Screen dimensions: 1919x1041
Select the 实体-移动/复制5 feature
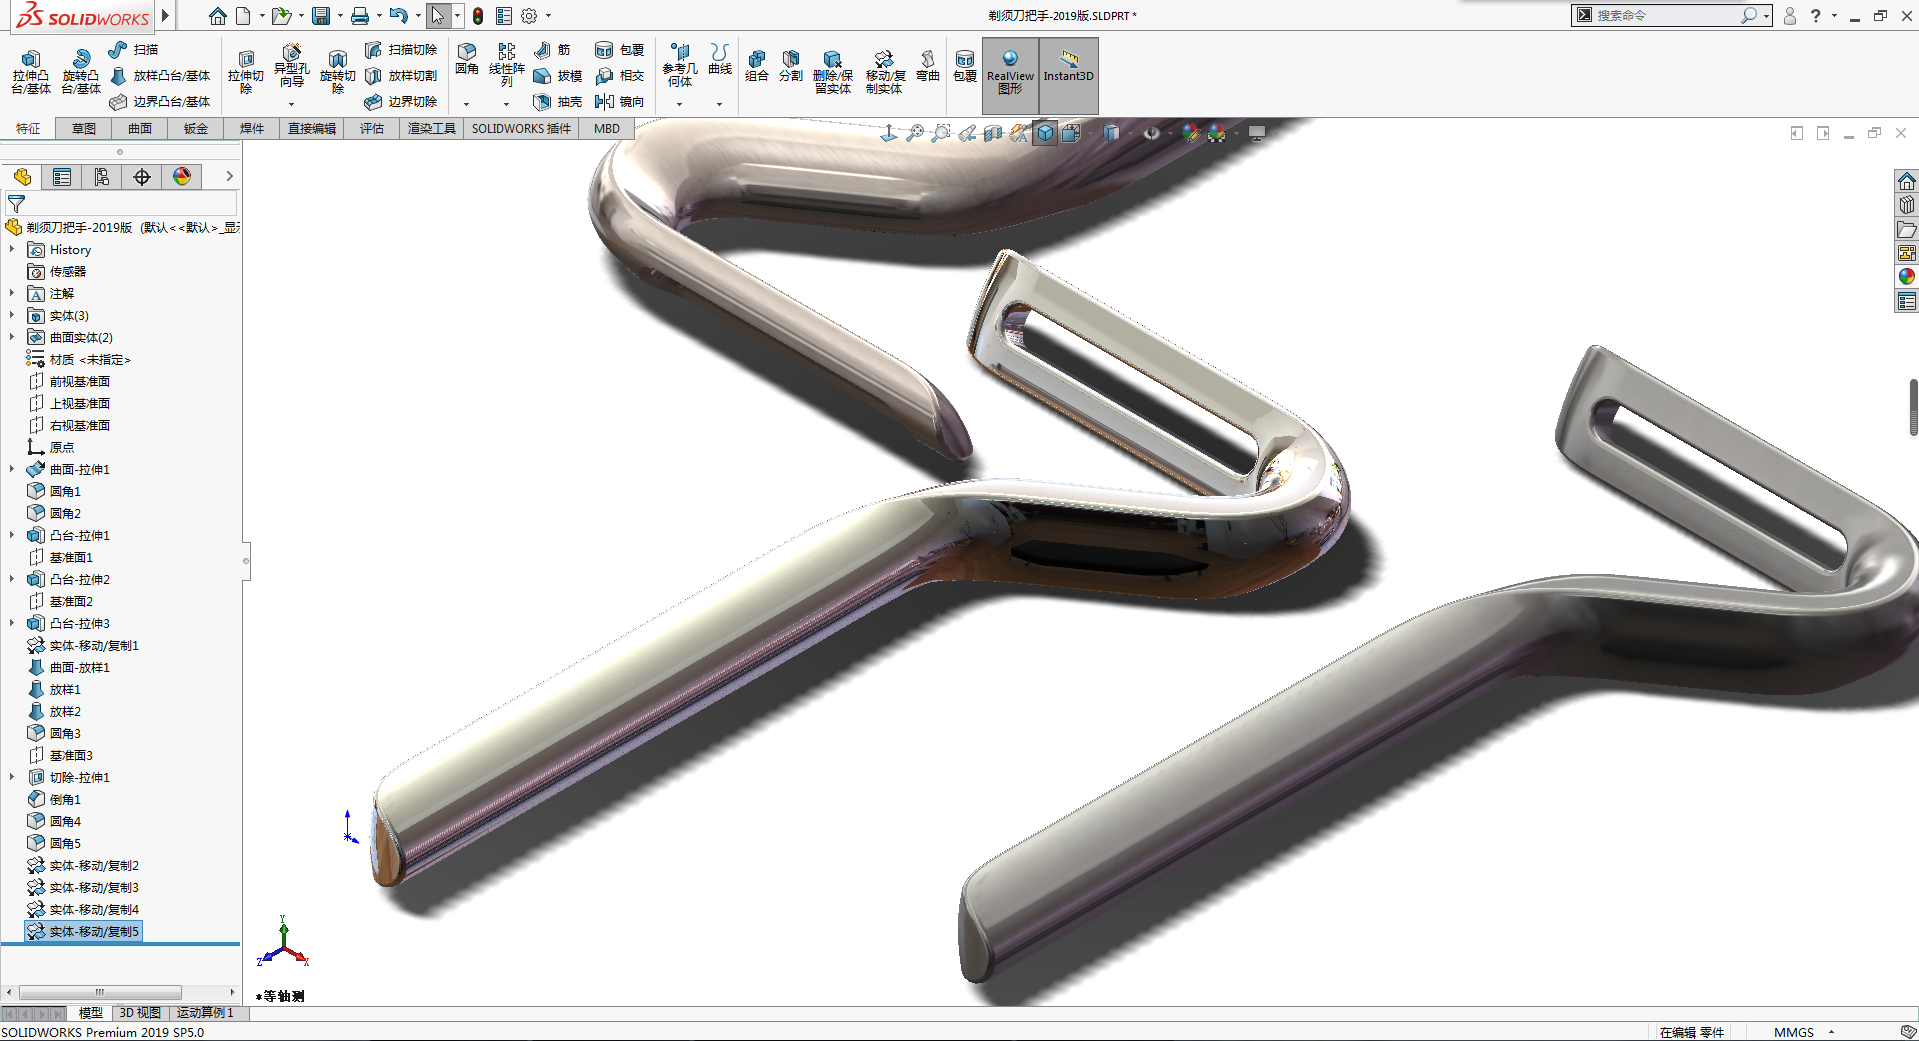[x=84, y=931]
